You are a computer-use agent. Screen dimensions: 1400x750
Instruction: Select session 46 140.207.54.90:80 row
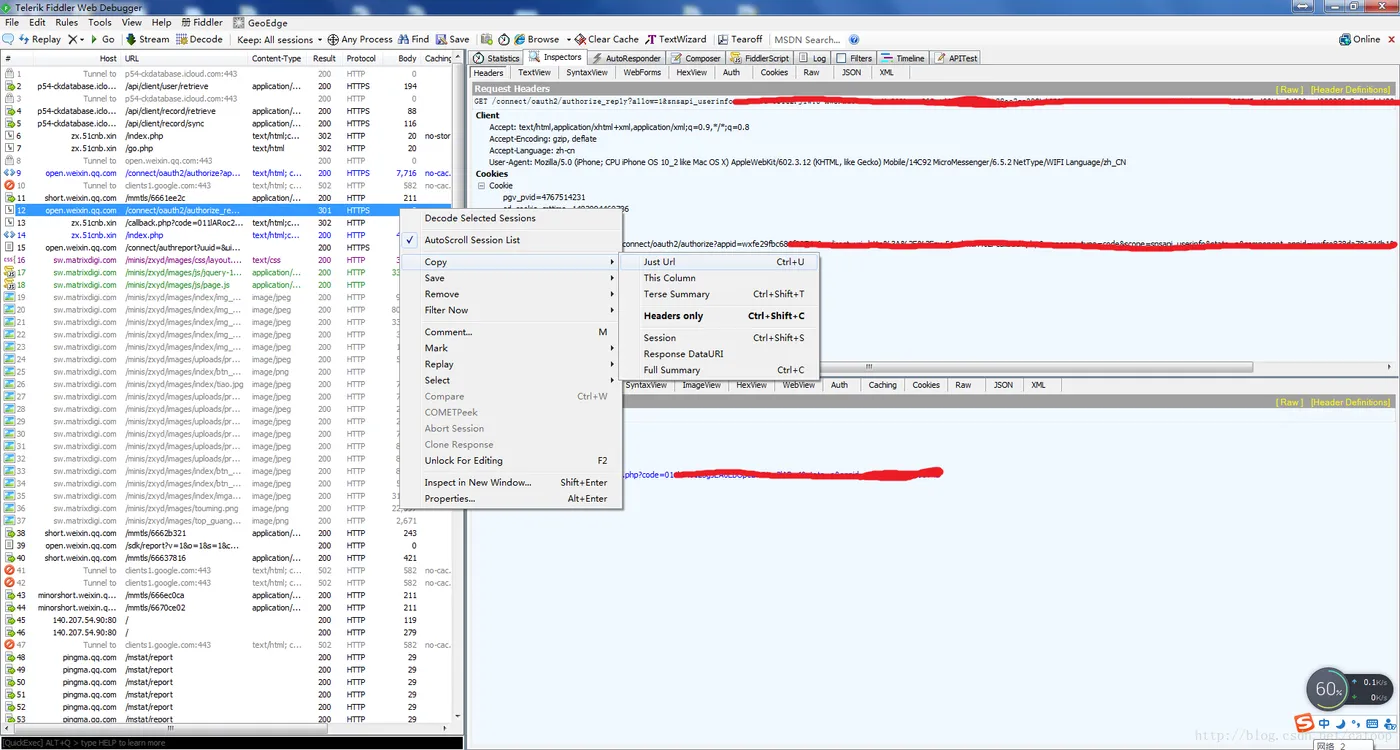(x=228, y=632)
